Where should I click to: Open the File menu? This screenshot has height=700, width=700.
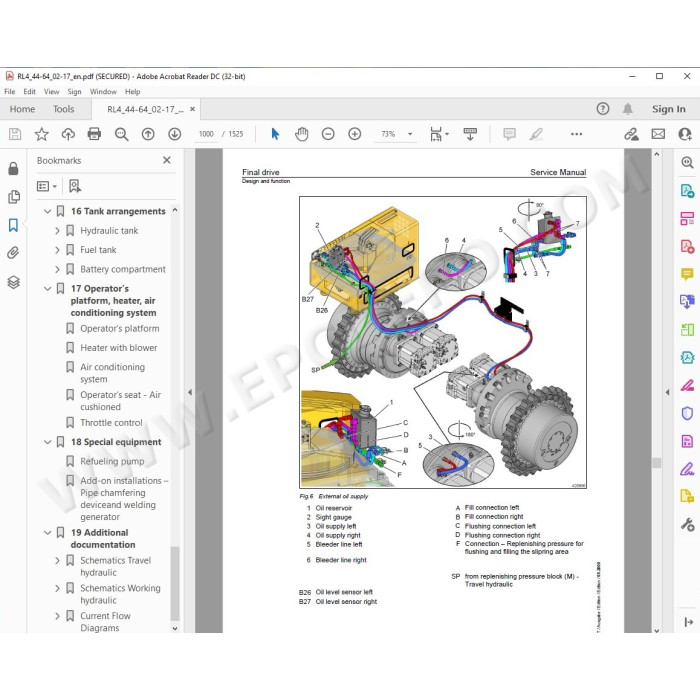pyautogui.click(x=10, y=92)
